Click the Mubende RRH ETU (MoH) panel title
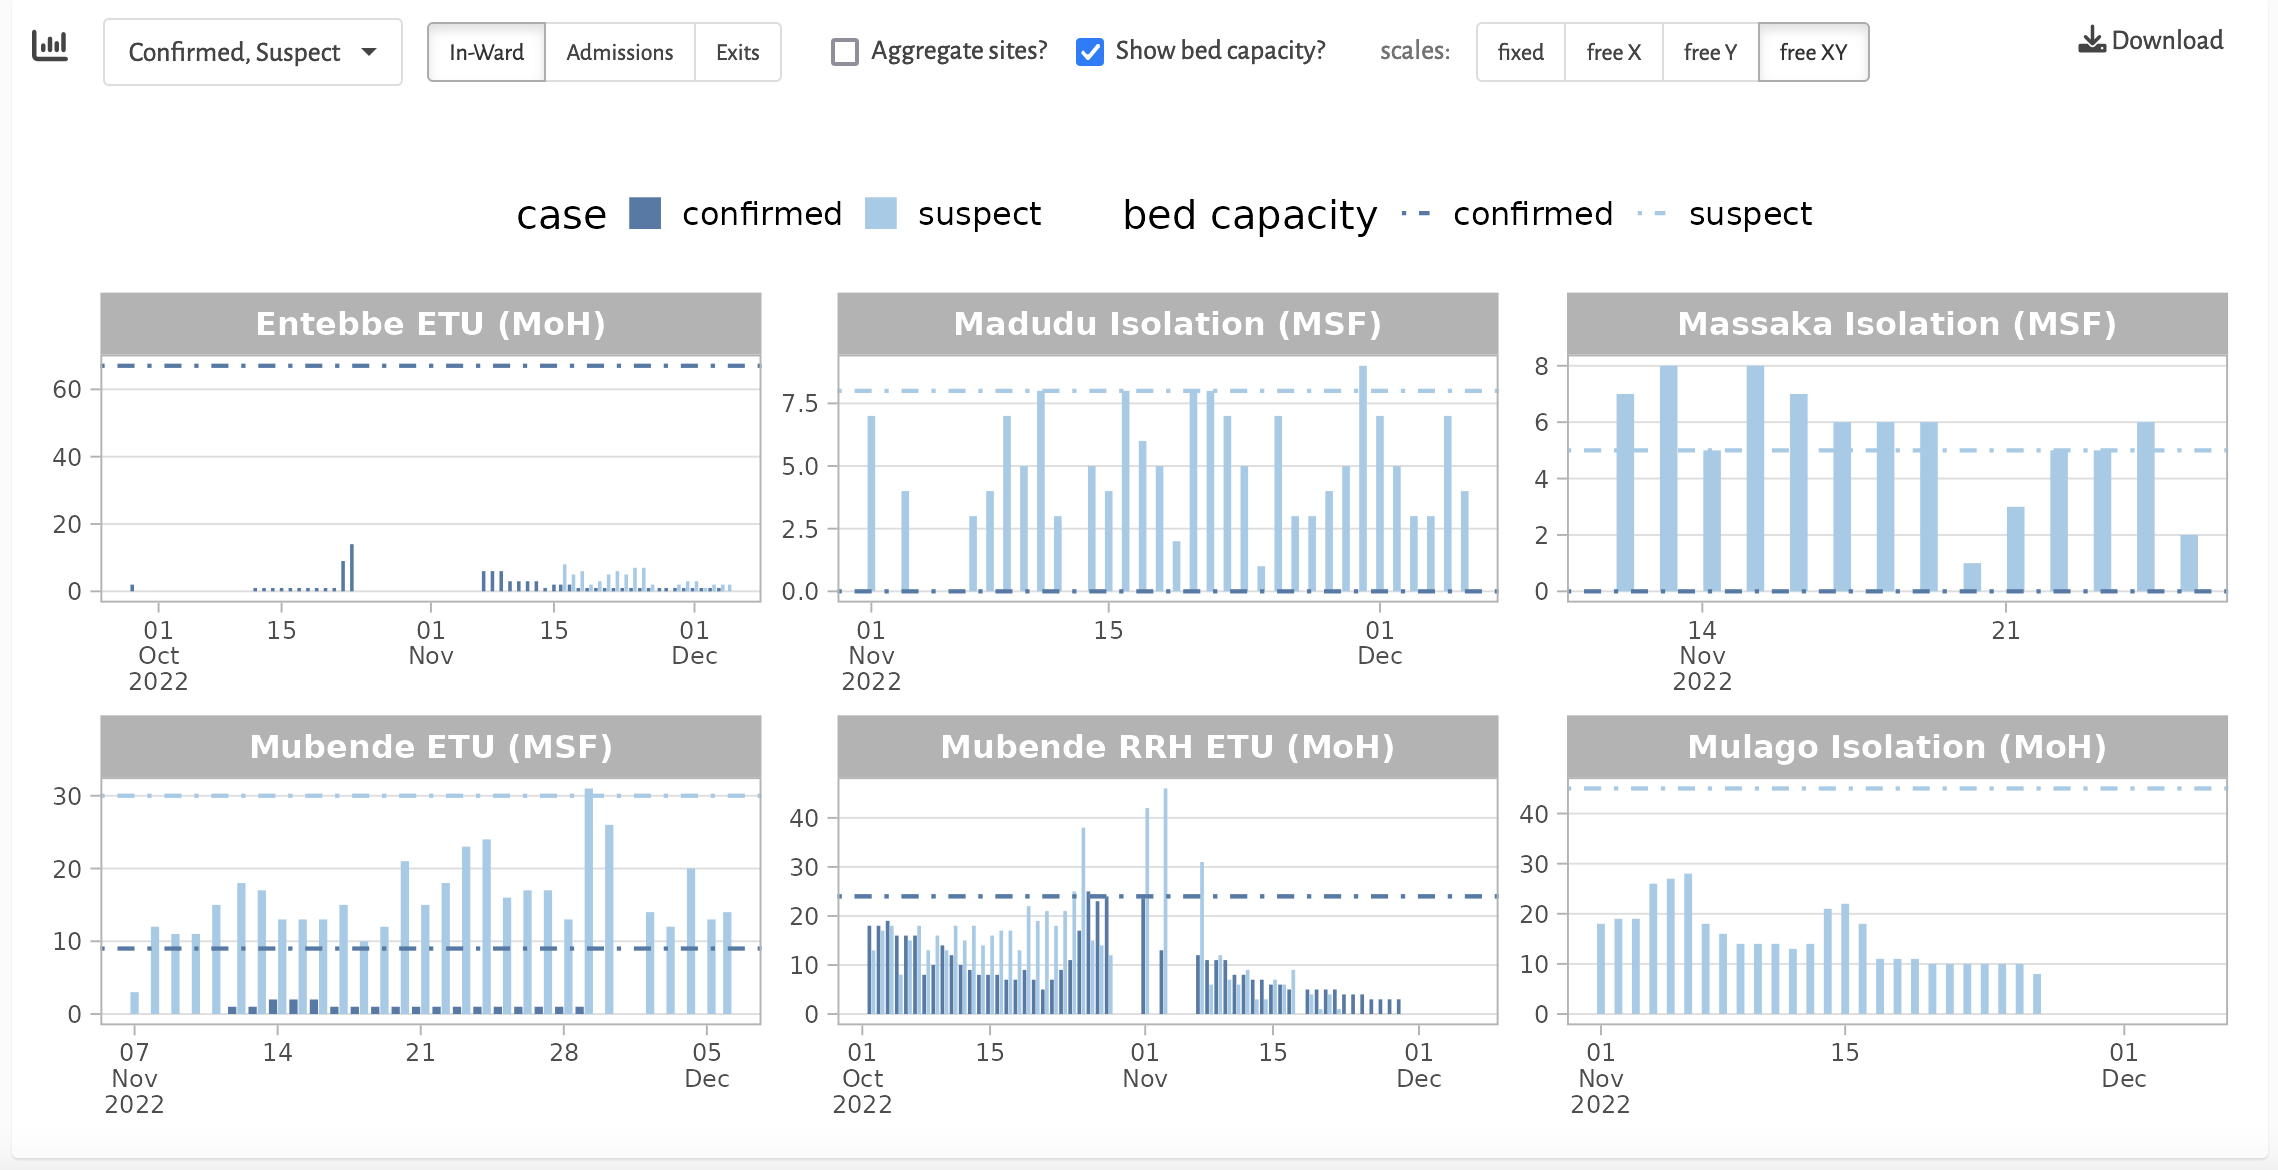This screenshot has width=2278, height=1170. 1167,747
